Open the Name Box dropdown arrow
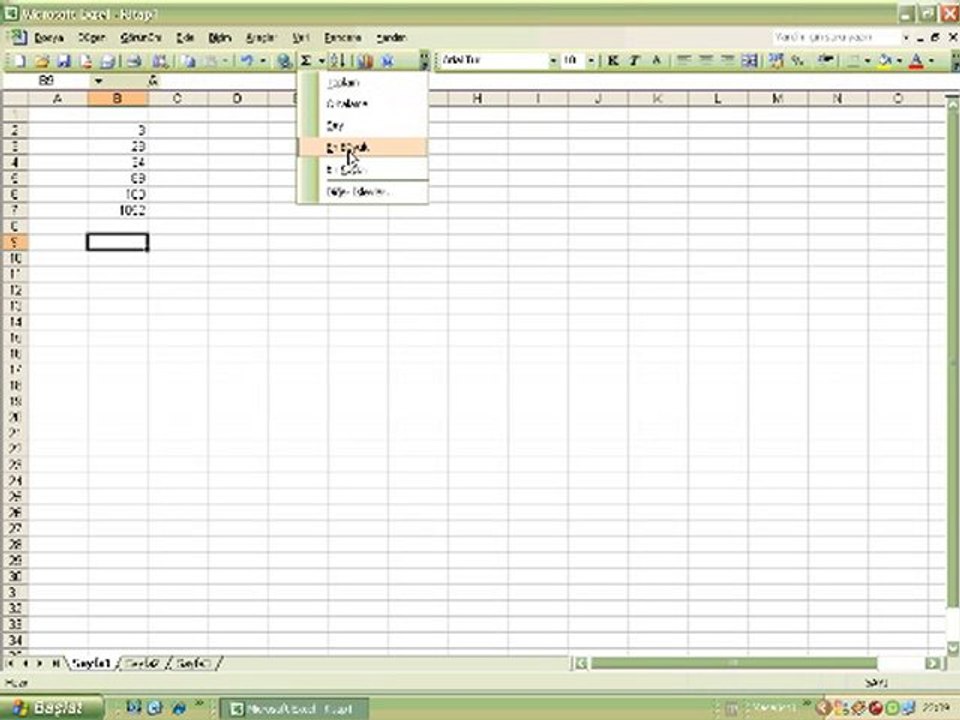Viewport: 960px width, 720px height. pos(98,81)
